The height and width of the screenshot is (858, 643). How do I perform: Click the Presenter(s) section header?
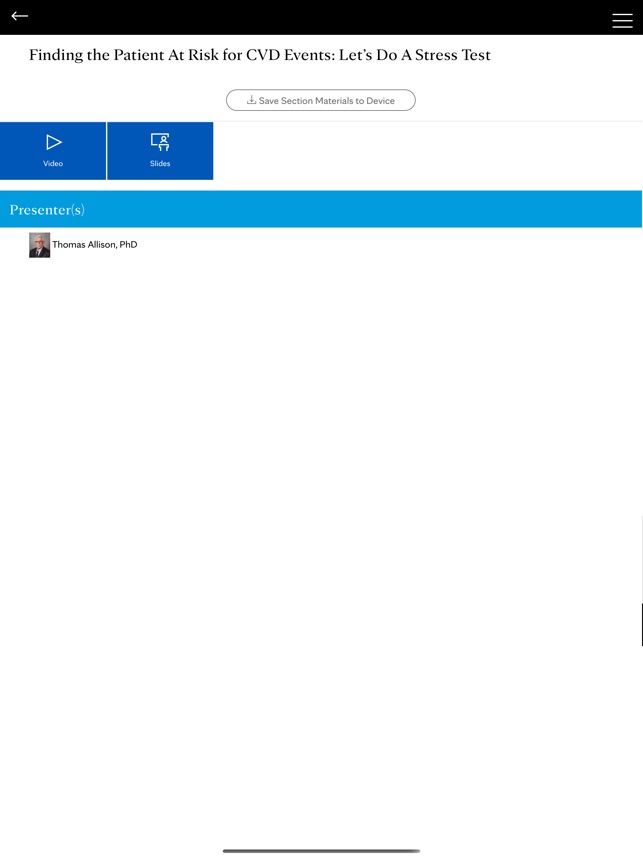tap(47, 210)
